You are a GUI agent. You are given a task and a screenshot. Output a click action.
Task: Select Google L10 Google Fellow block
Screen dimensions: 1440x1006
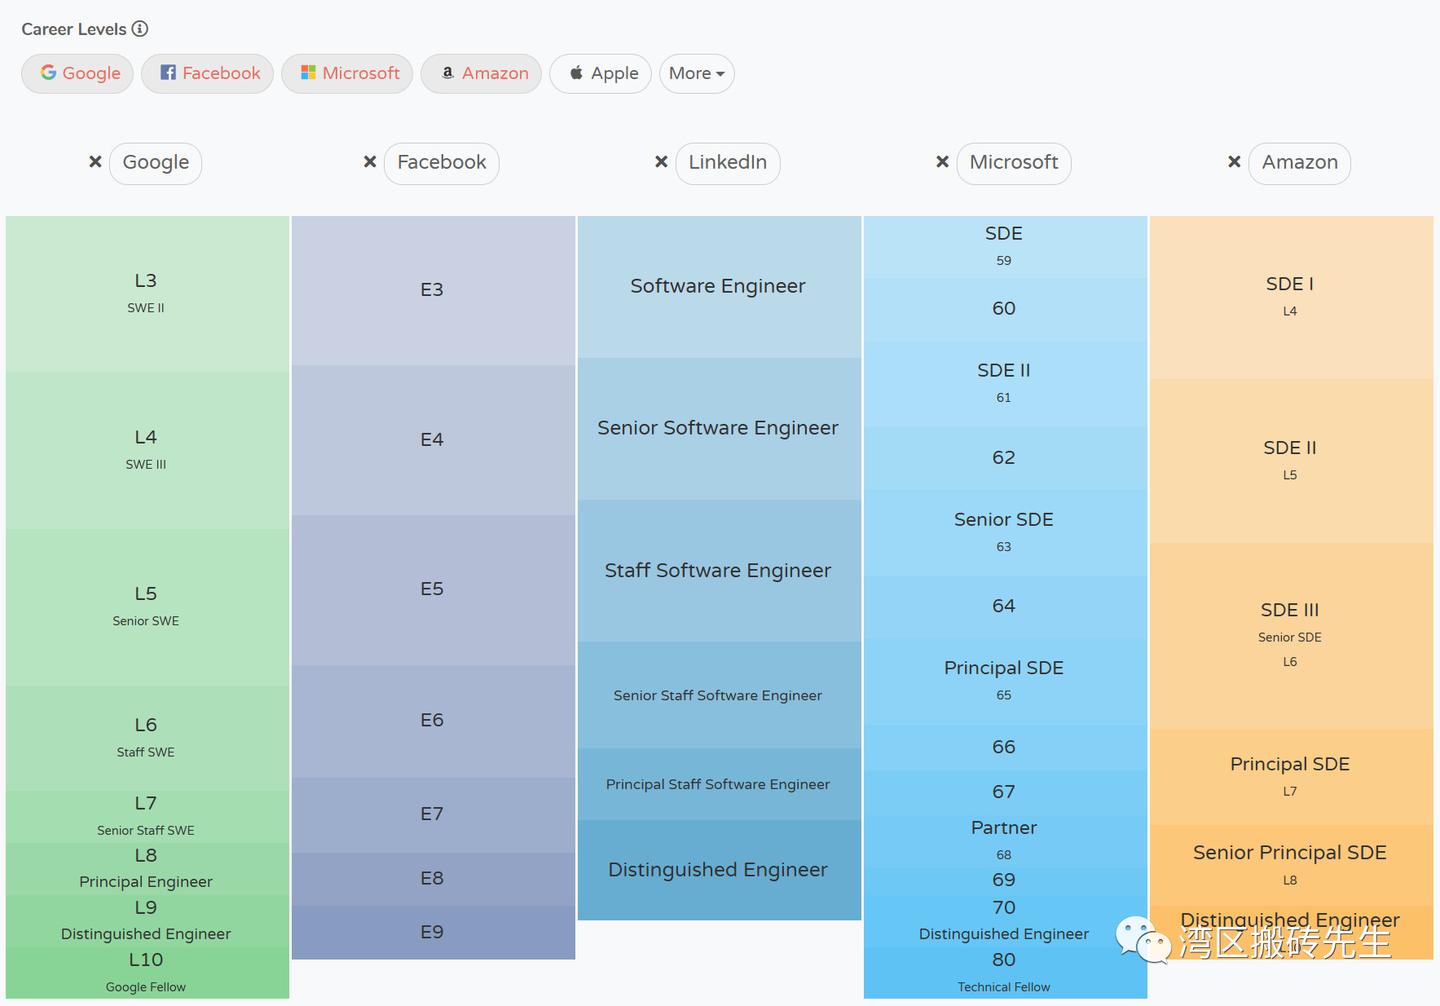point(147,972)
